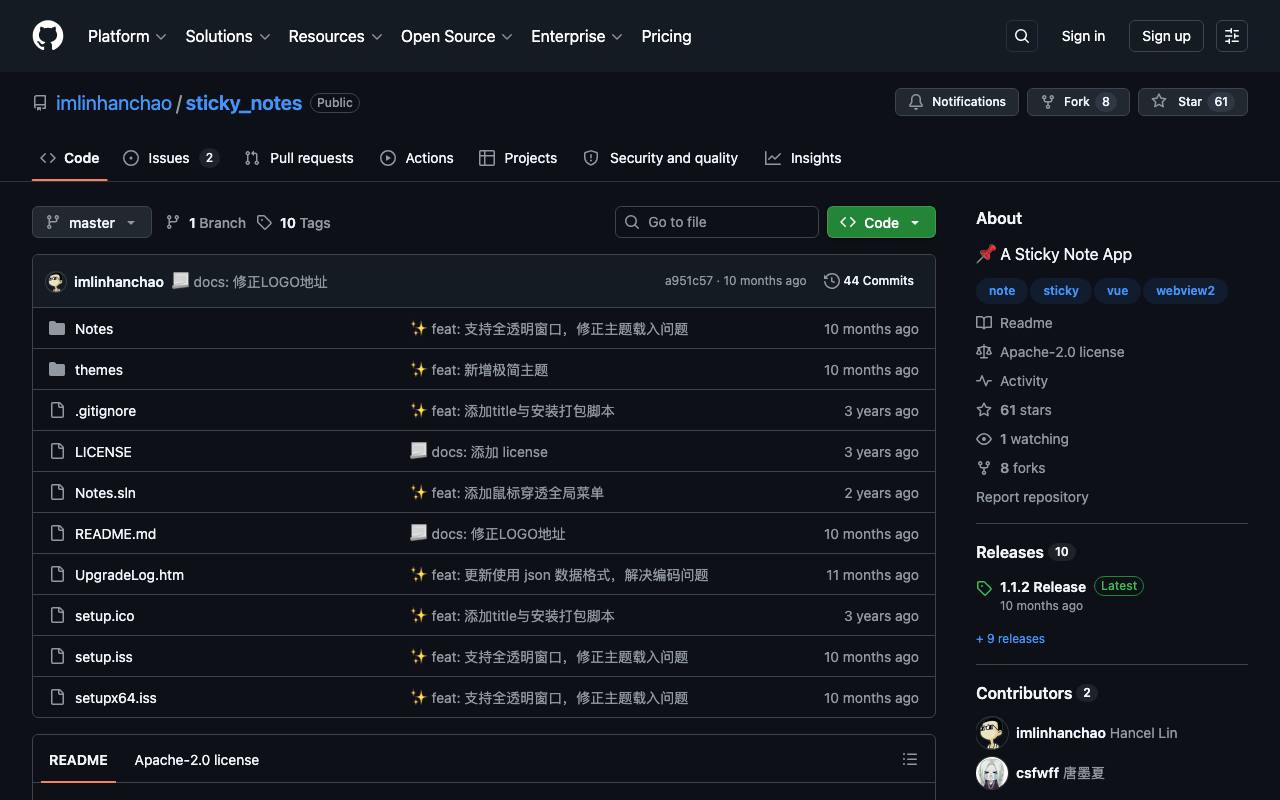Open the master branch selector
Viewport: 1280px width, 800px height.
coord(92,222)
